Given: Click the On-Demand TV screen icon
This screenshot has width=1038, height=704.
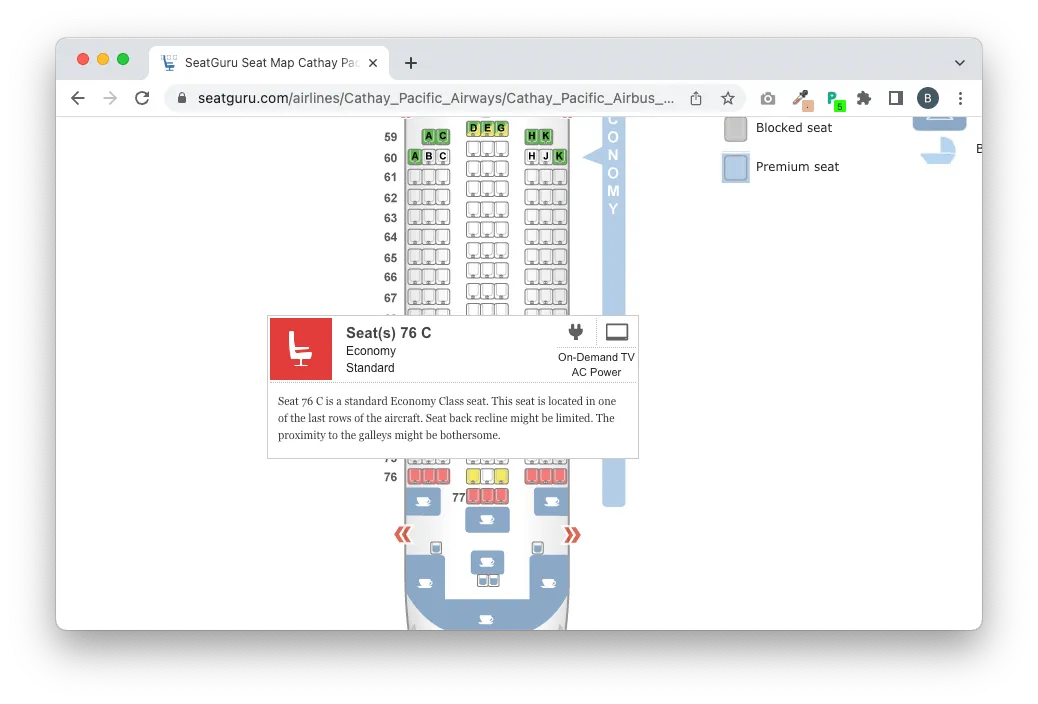Looking at the screenshot, I should (617, 332).
